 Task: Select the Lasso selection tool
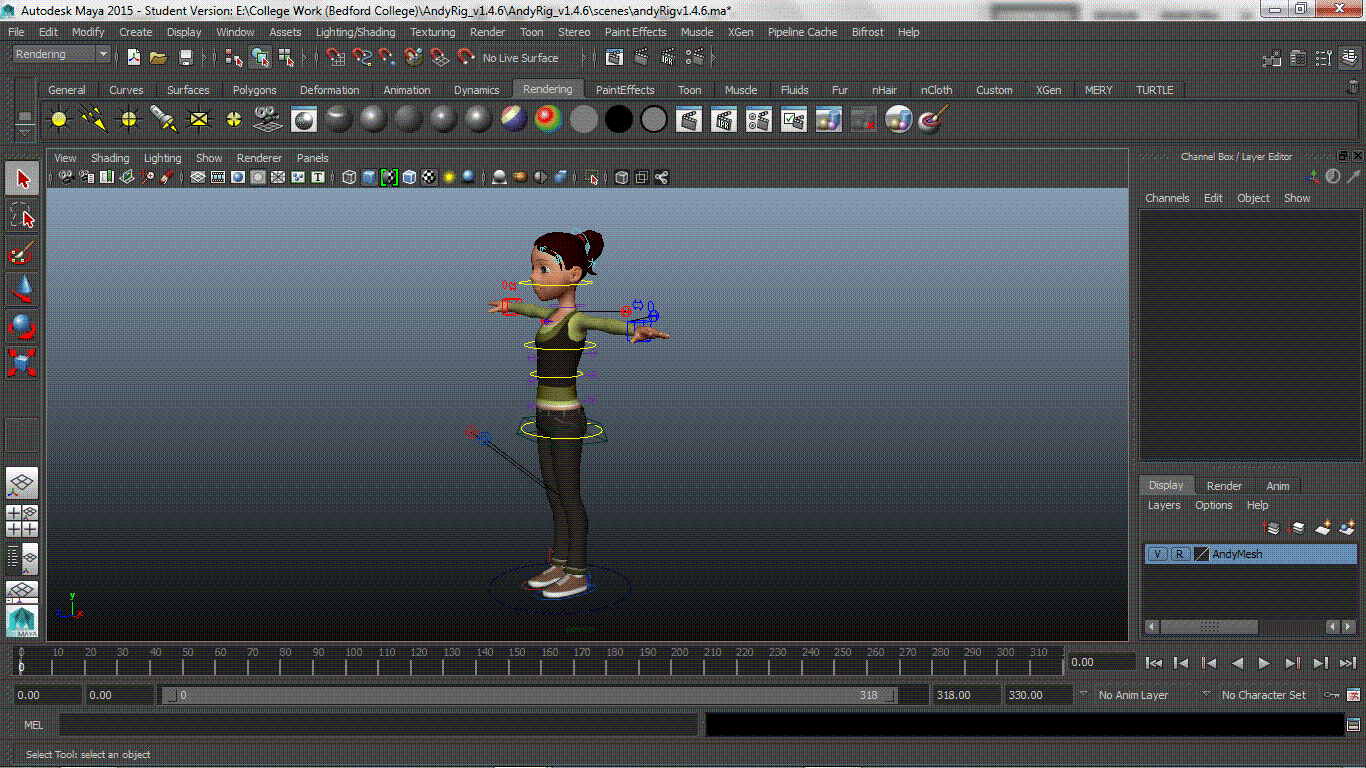point(22,215)
